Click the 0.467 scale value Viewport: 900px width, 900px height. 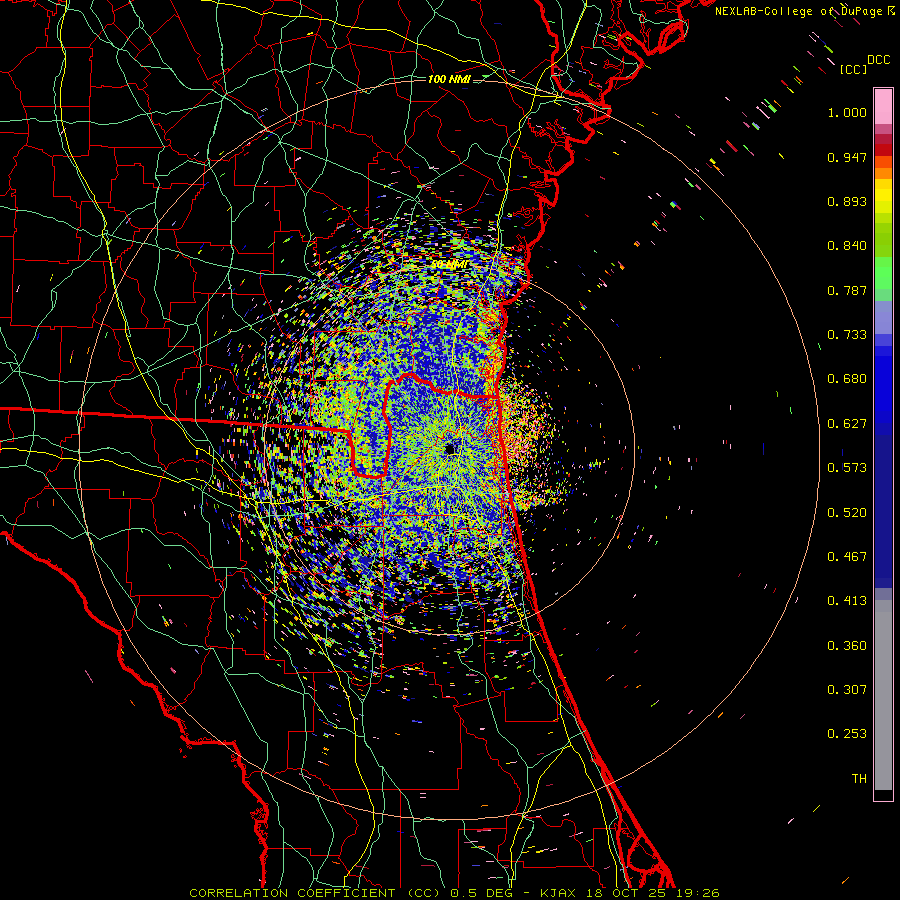[x=847, y=557]
